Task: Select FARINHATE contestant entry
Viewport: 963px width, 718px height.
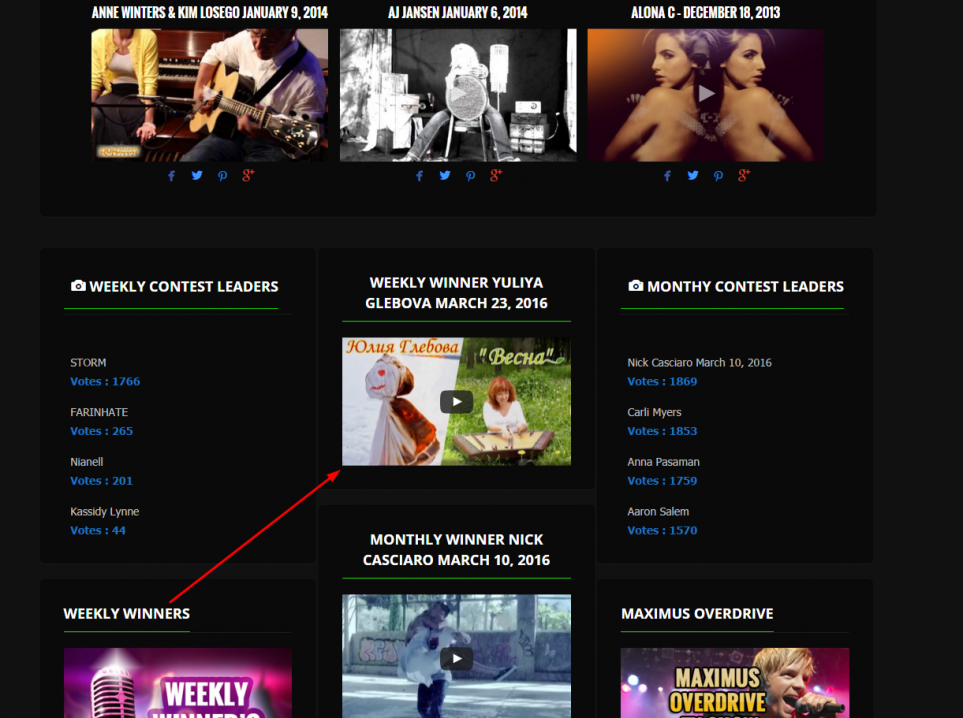Action: [x=99, y=412]
